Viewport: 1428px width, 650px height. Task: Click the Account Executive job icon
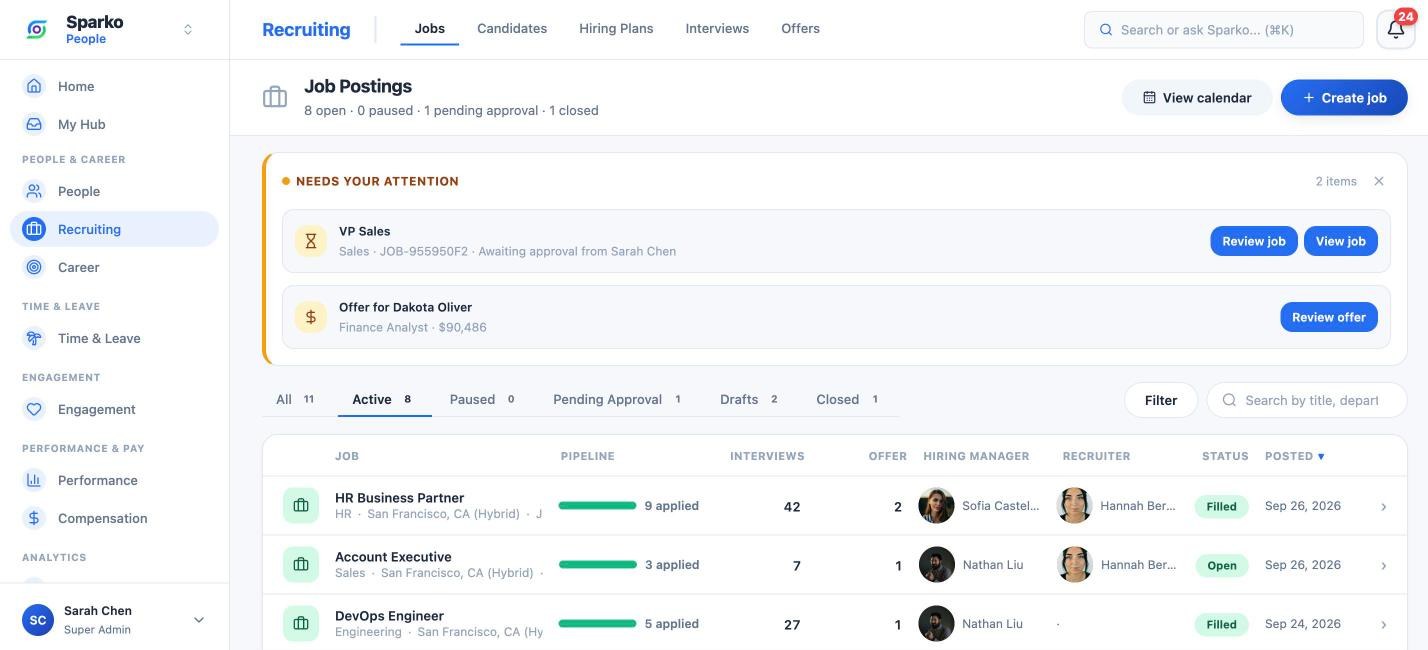301,565
